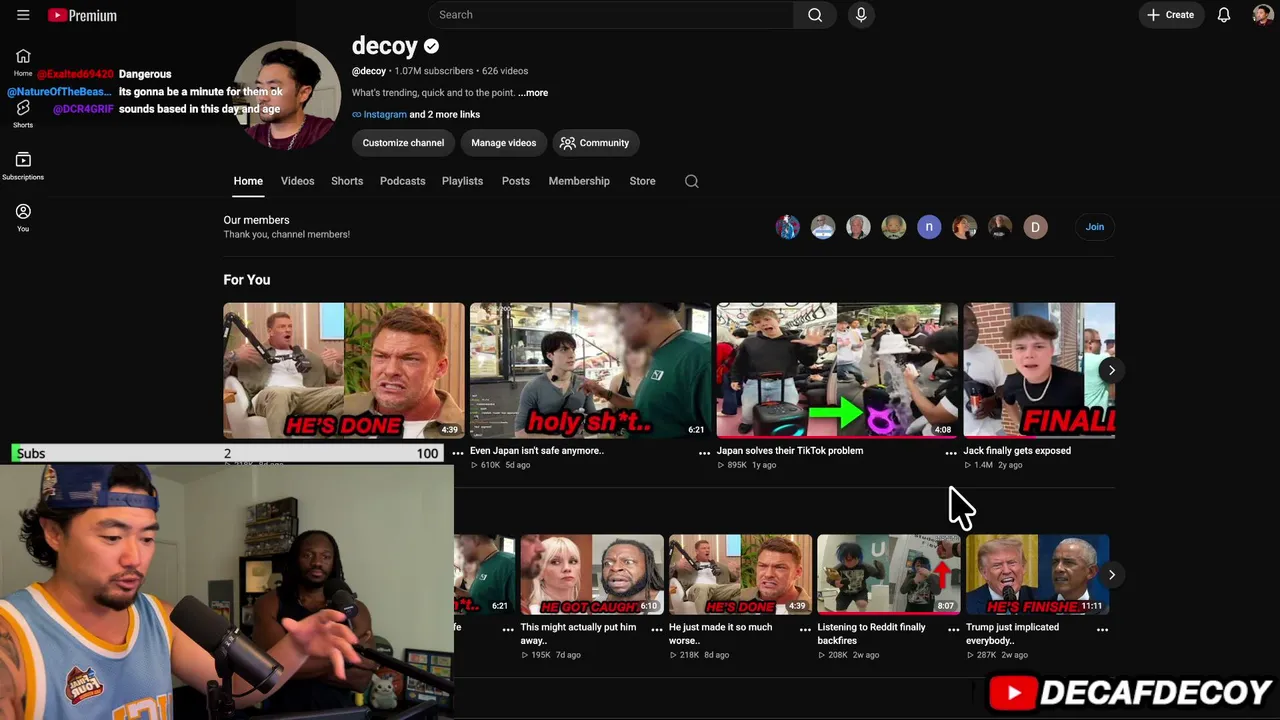This screenshot has width=1280, height=720.
Task: Open the Podcasts tab
Action: click(402, 181)
